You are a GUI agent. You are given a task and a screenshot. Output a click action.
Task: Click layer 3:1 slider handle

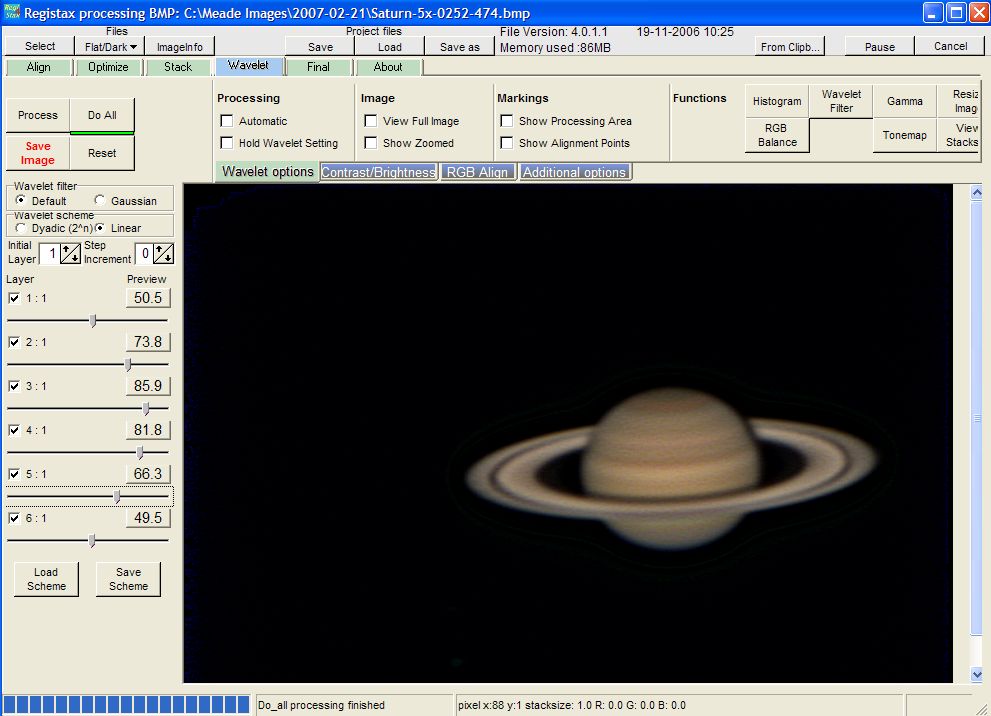click(x=146, y=408)
